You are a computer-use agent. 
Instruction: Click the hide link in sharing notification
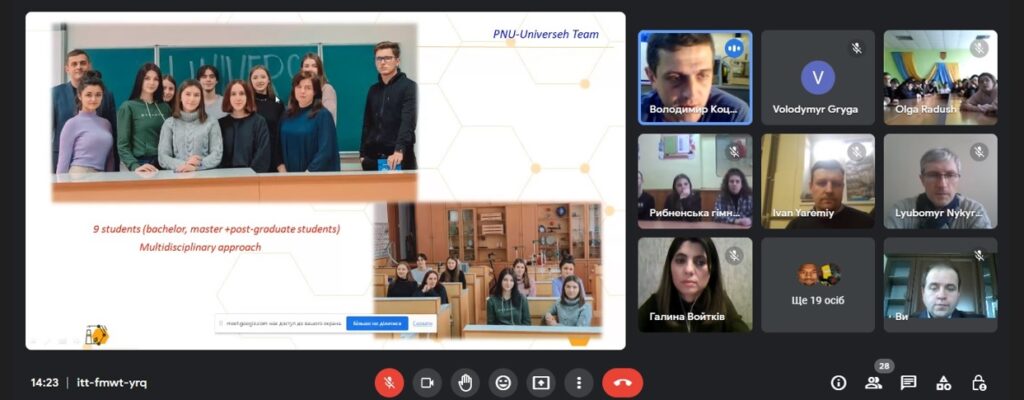423,324
